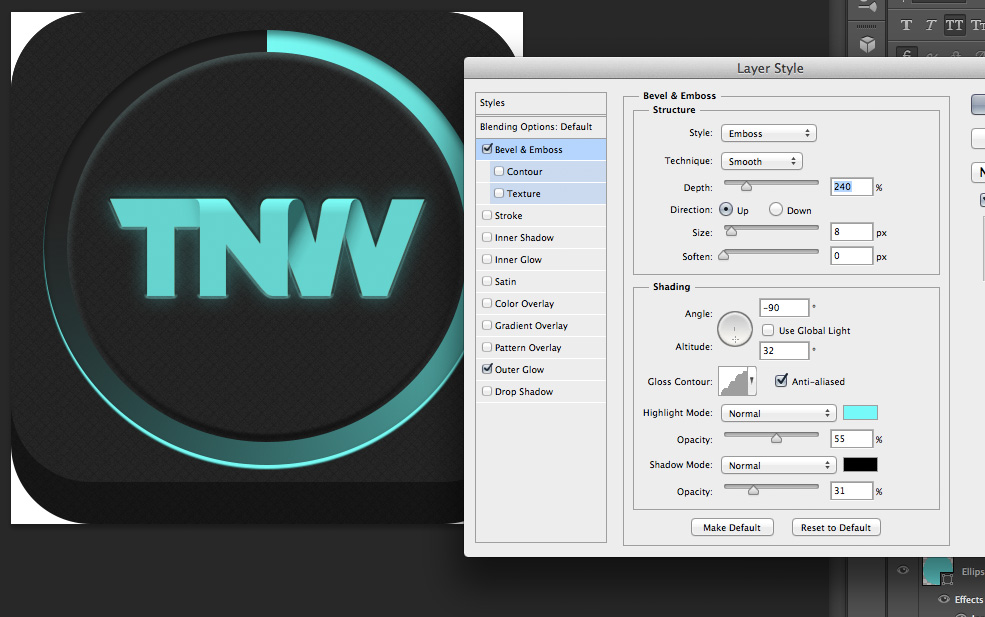985x617 pixels.
Task: Check the Pattern Overlay checkbox
Action: tap(487, 347)
